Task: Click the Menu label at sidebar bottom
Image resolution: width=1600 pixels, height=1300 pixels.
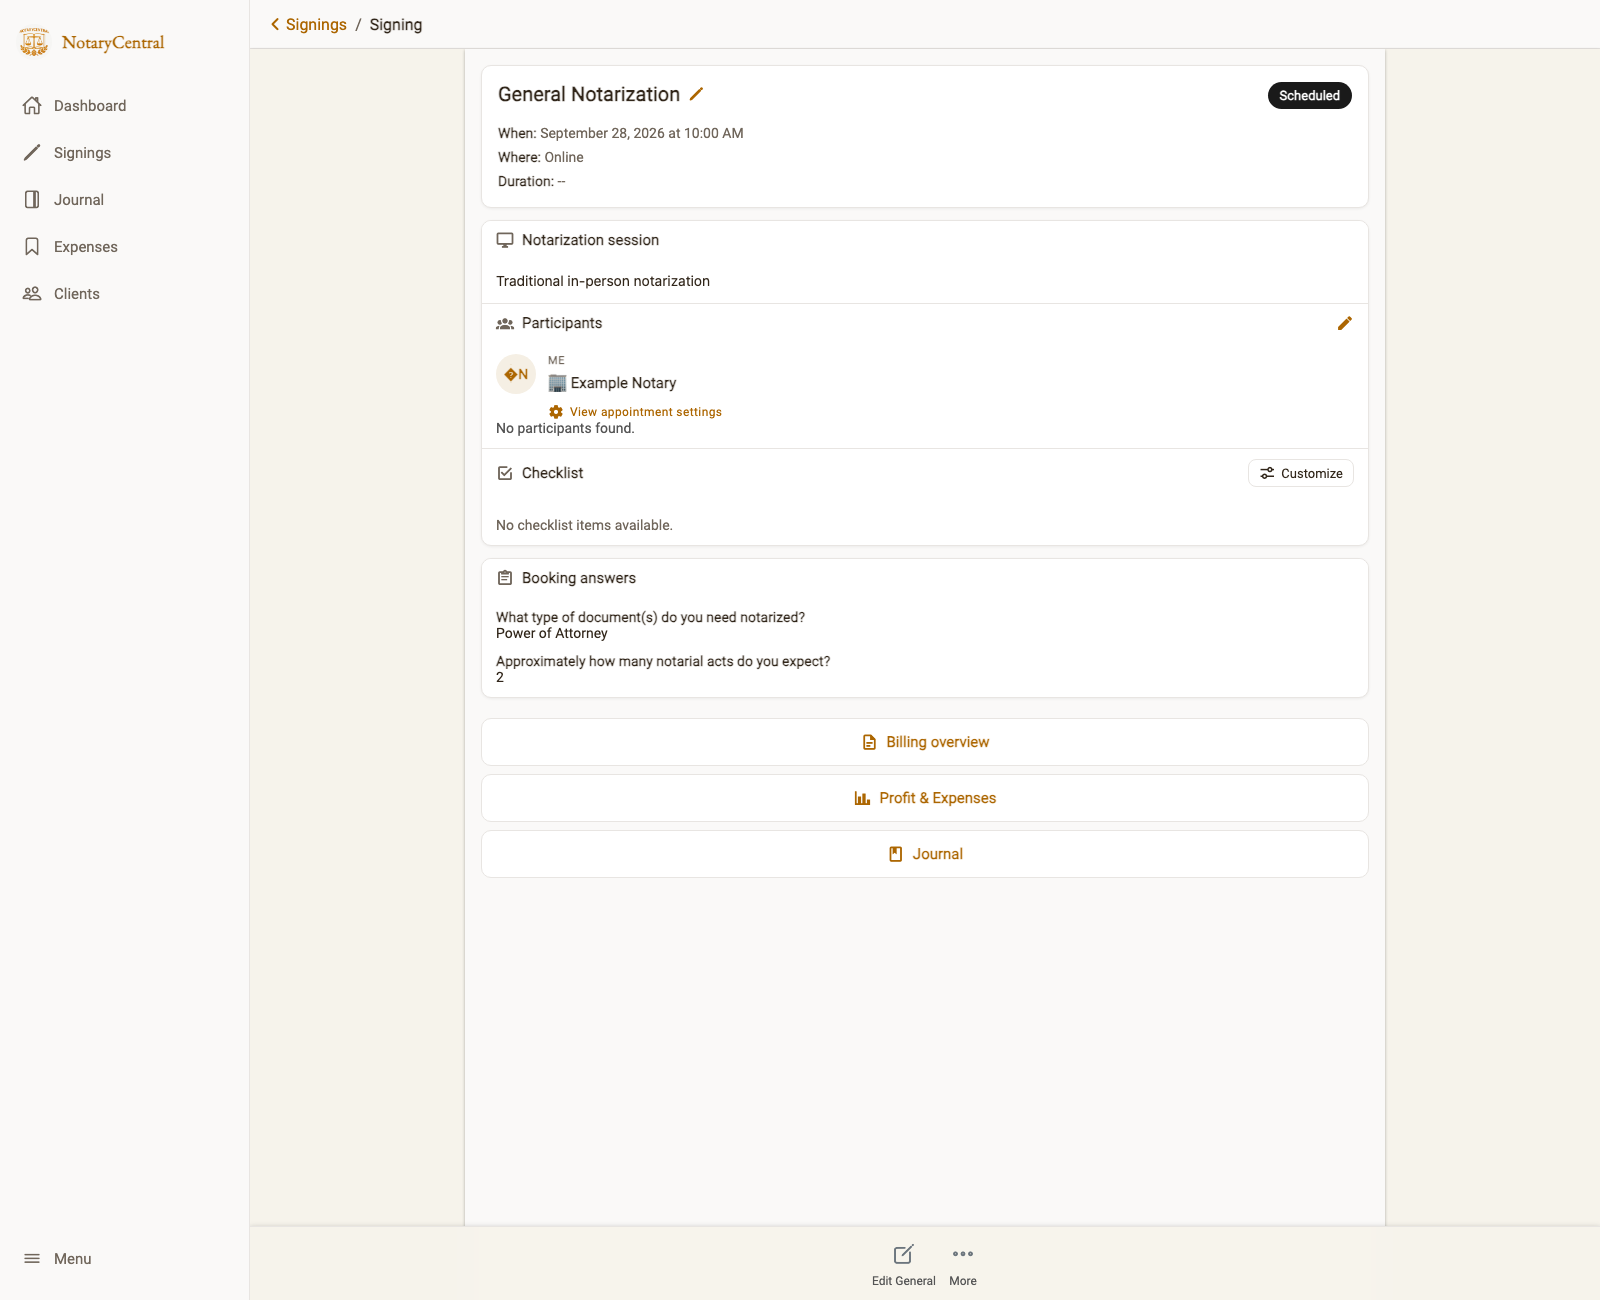Action: click(72, 1258)
